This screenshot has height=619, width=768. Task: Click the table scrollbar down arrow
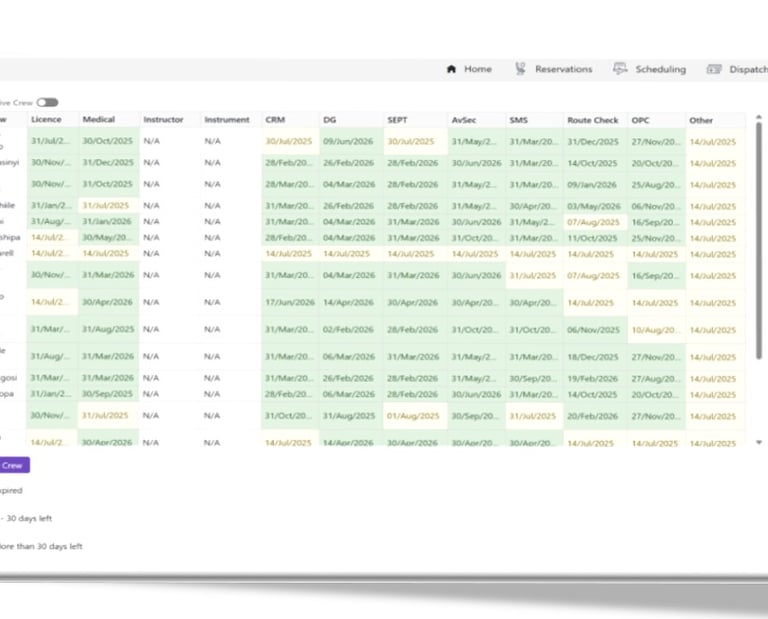tap(759, 442)
